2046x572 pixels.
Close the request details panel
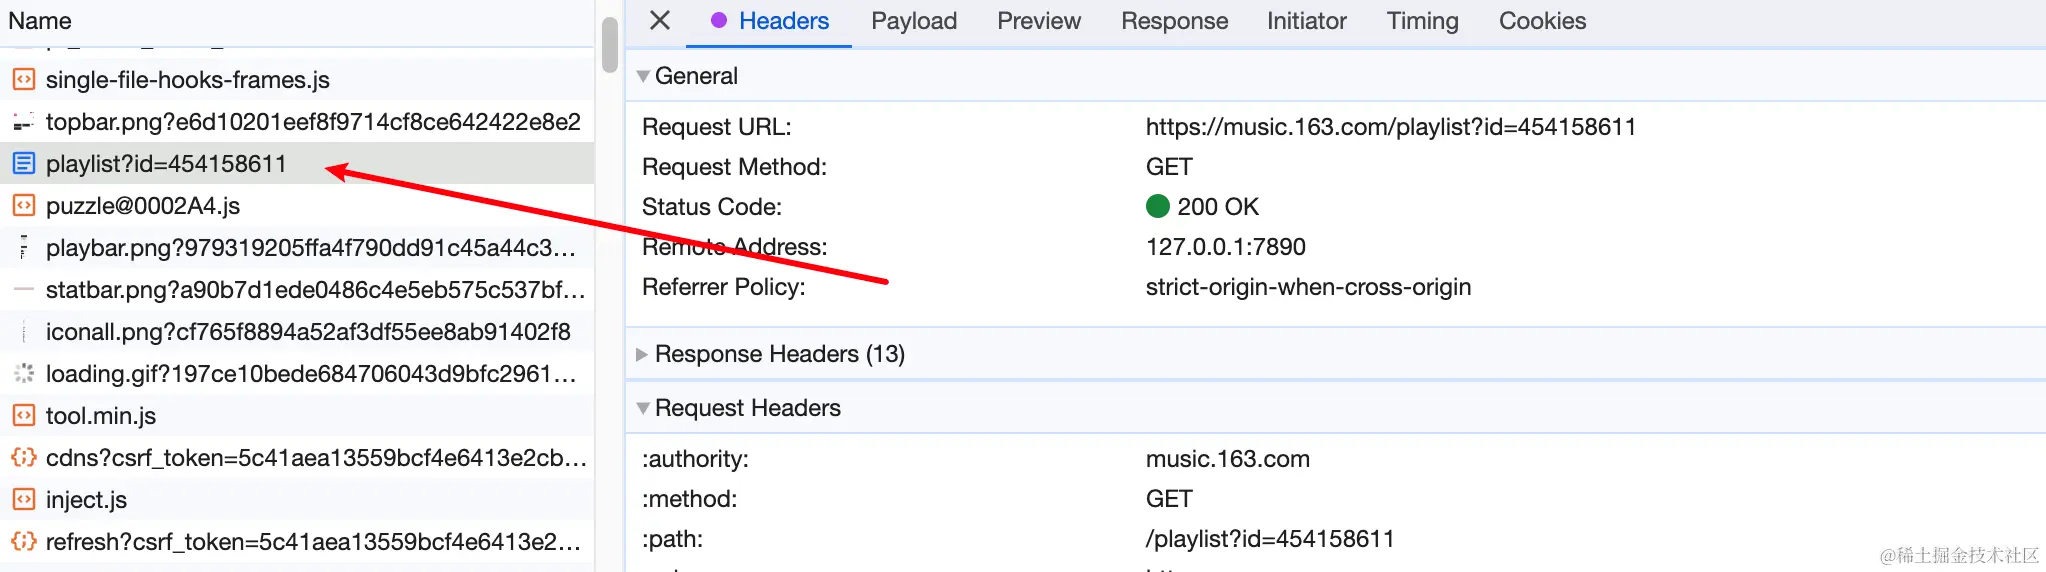pyautogui.click(x=660, y=20)
